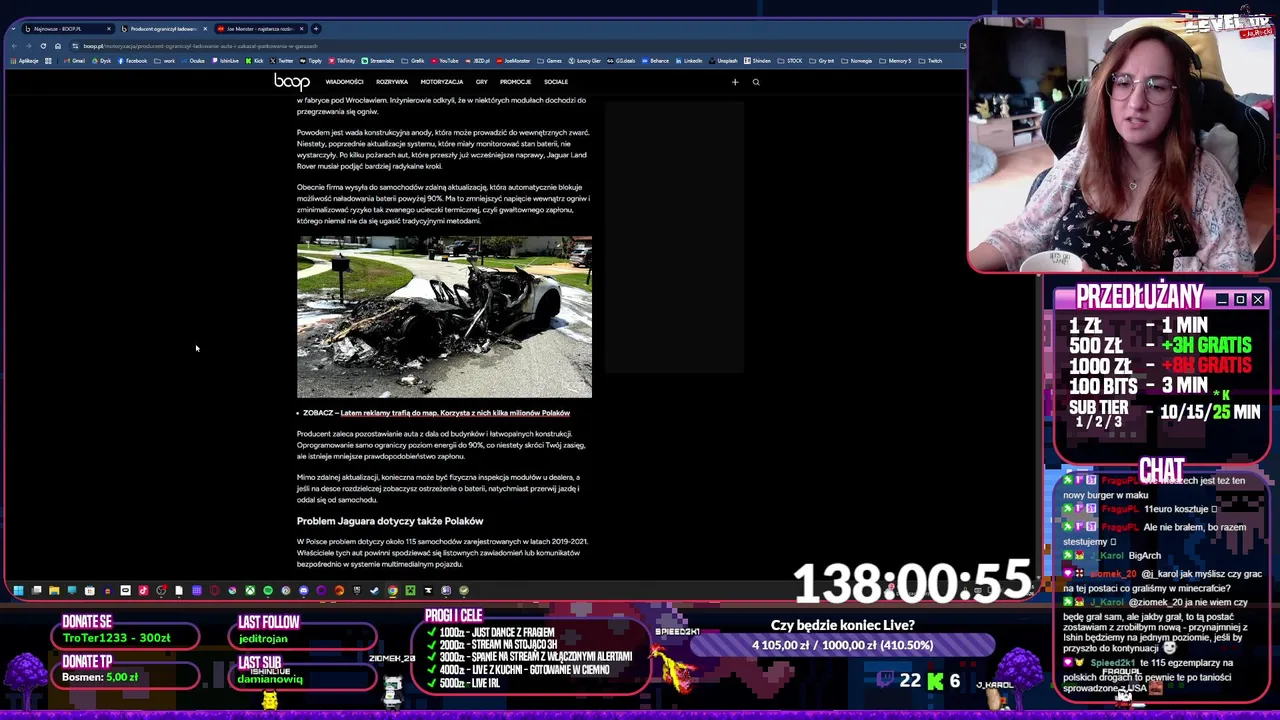
Task: Open the GG.deals bookmark
Action: (621, 61)
